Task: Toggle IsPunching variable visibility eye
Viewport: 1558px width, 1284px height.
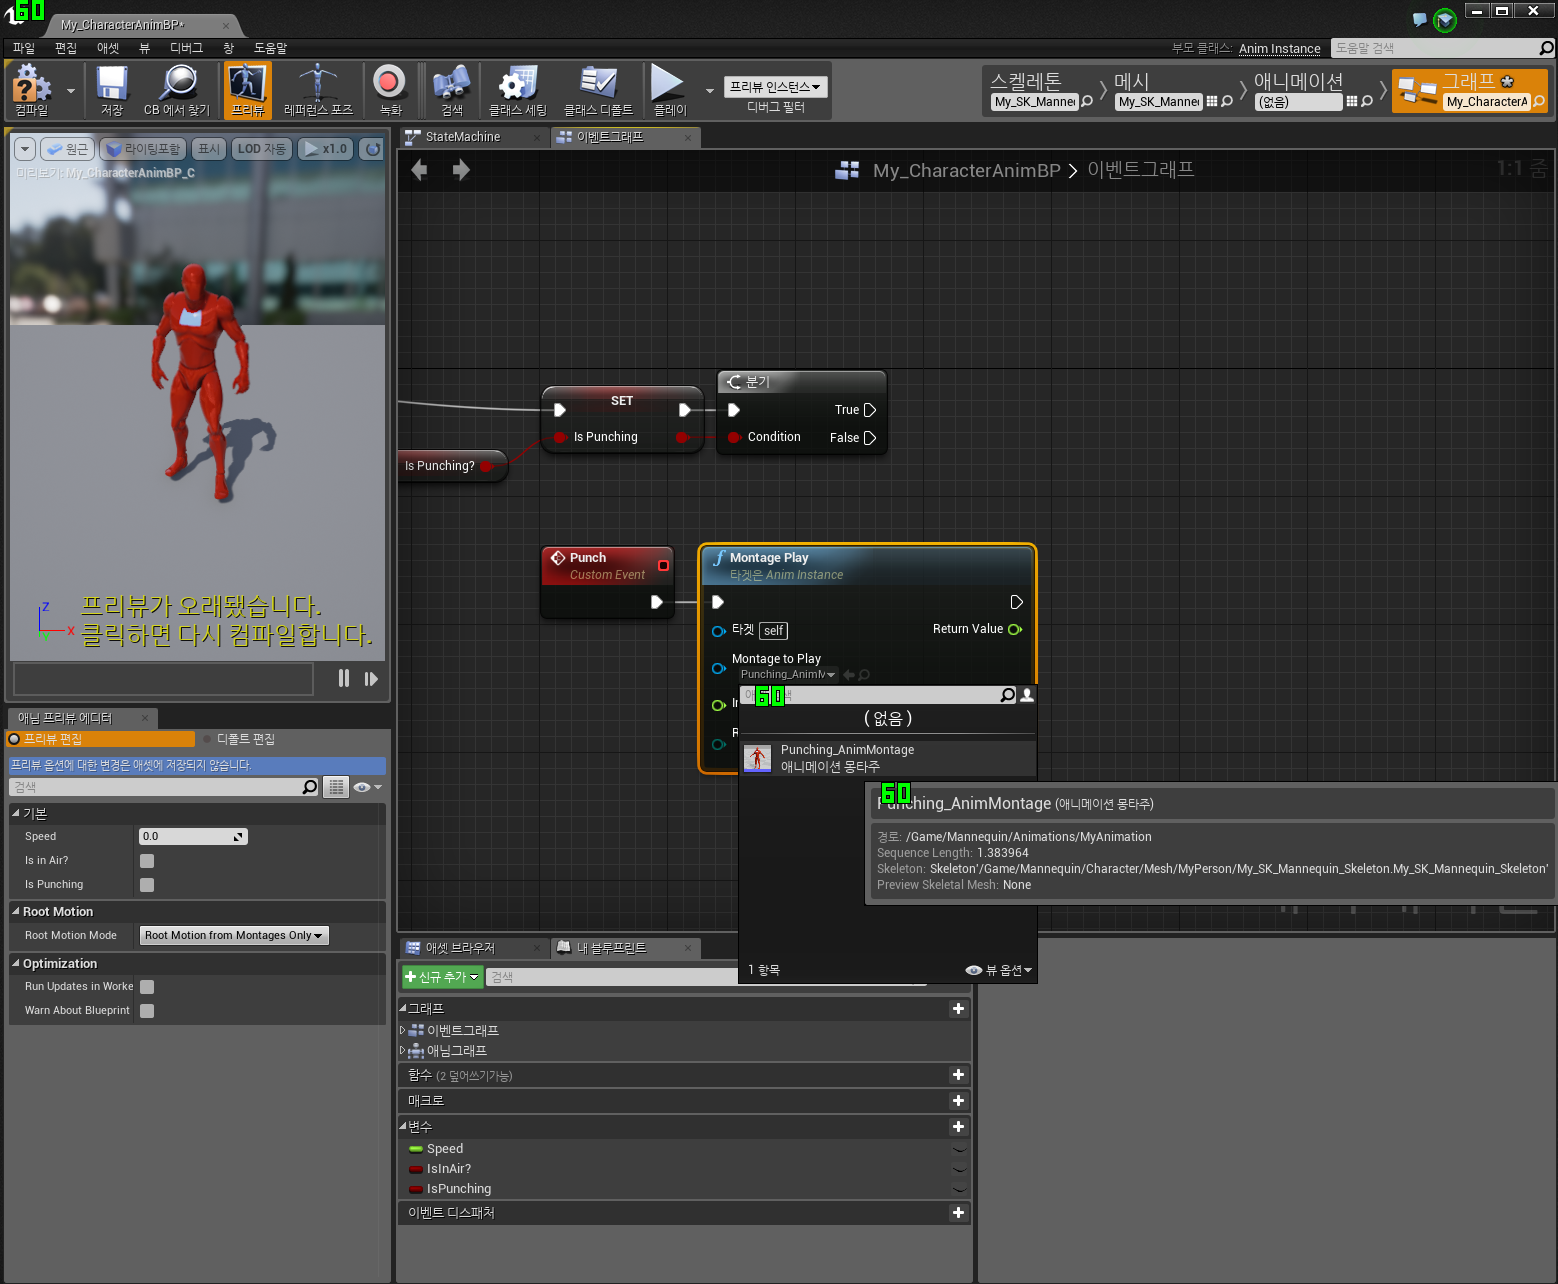Action: [x=959, y=1189]
